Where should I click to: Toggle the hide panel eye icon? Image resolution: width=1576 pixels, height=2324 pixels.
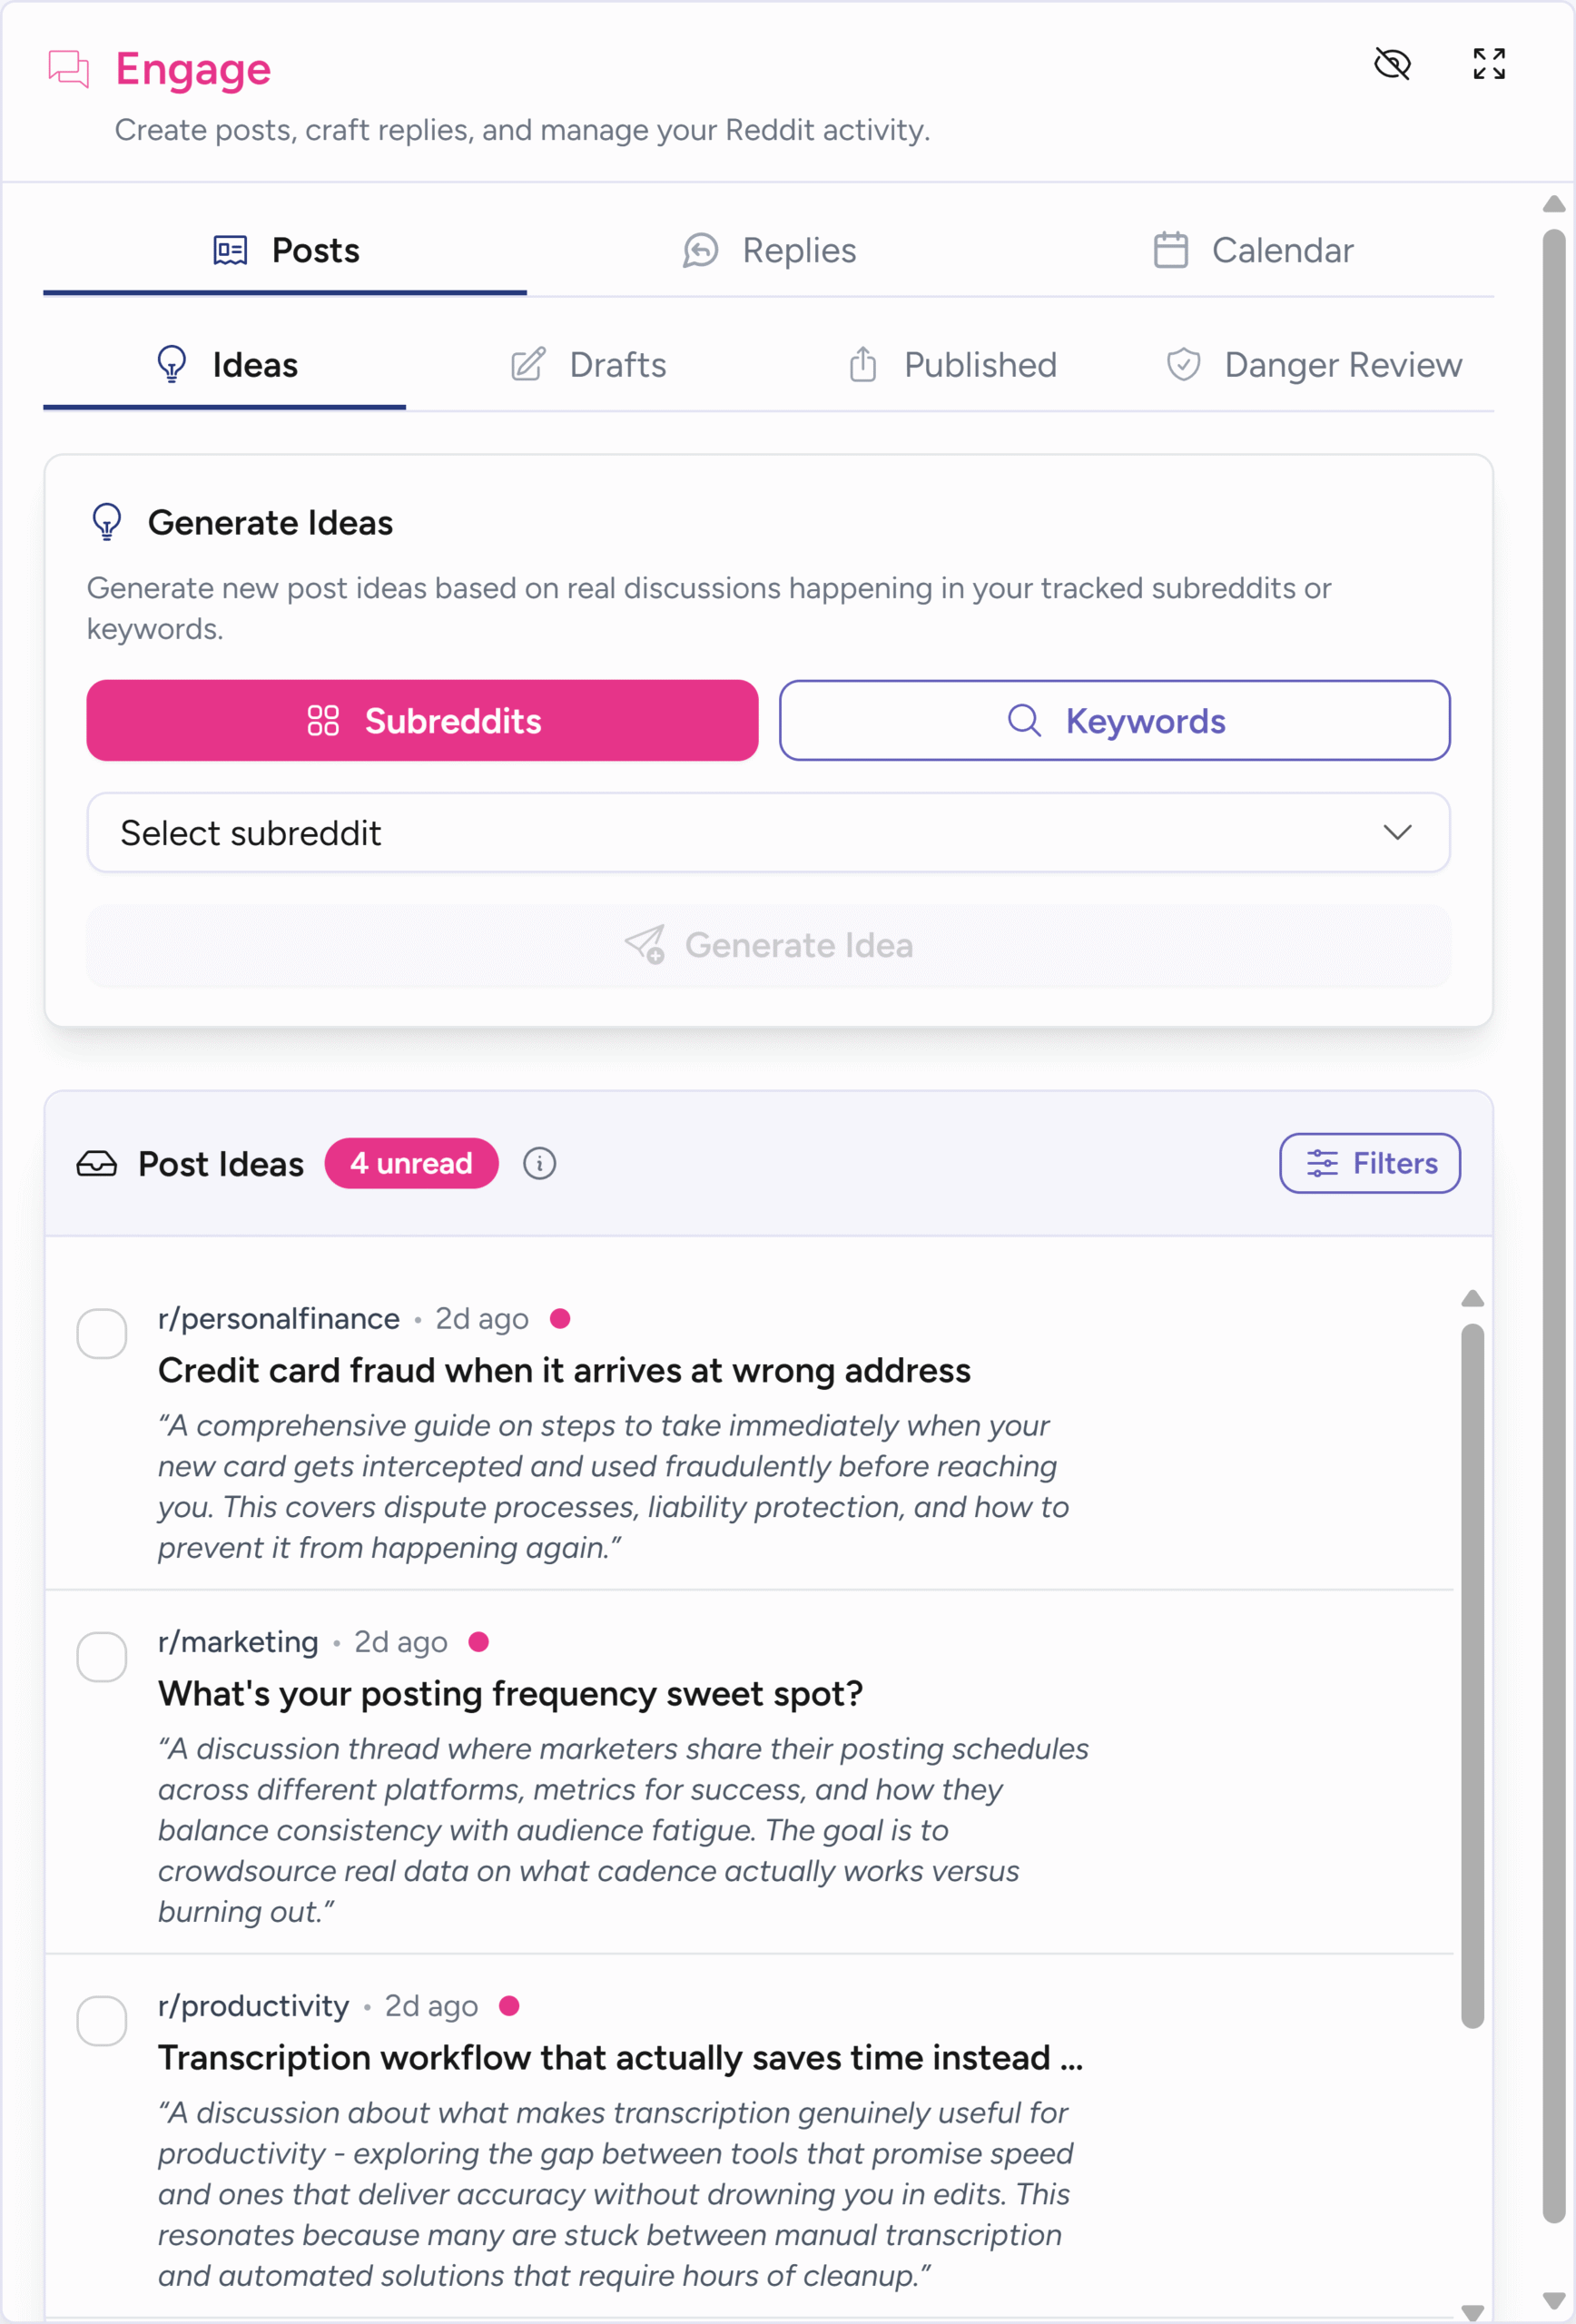click(1392, 64)
